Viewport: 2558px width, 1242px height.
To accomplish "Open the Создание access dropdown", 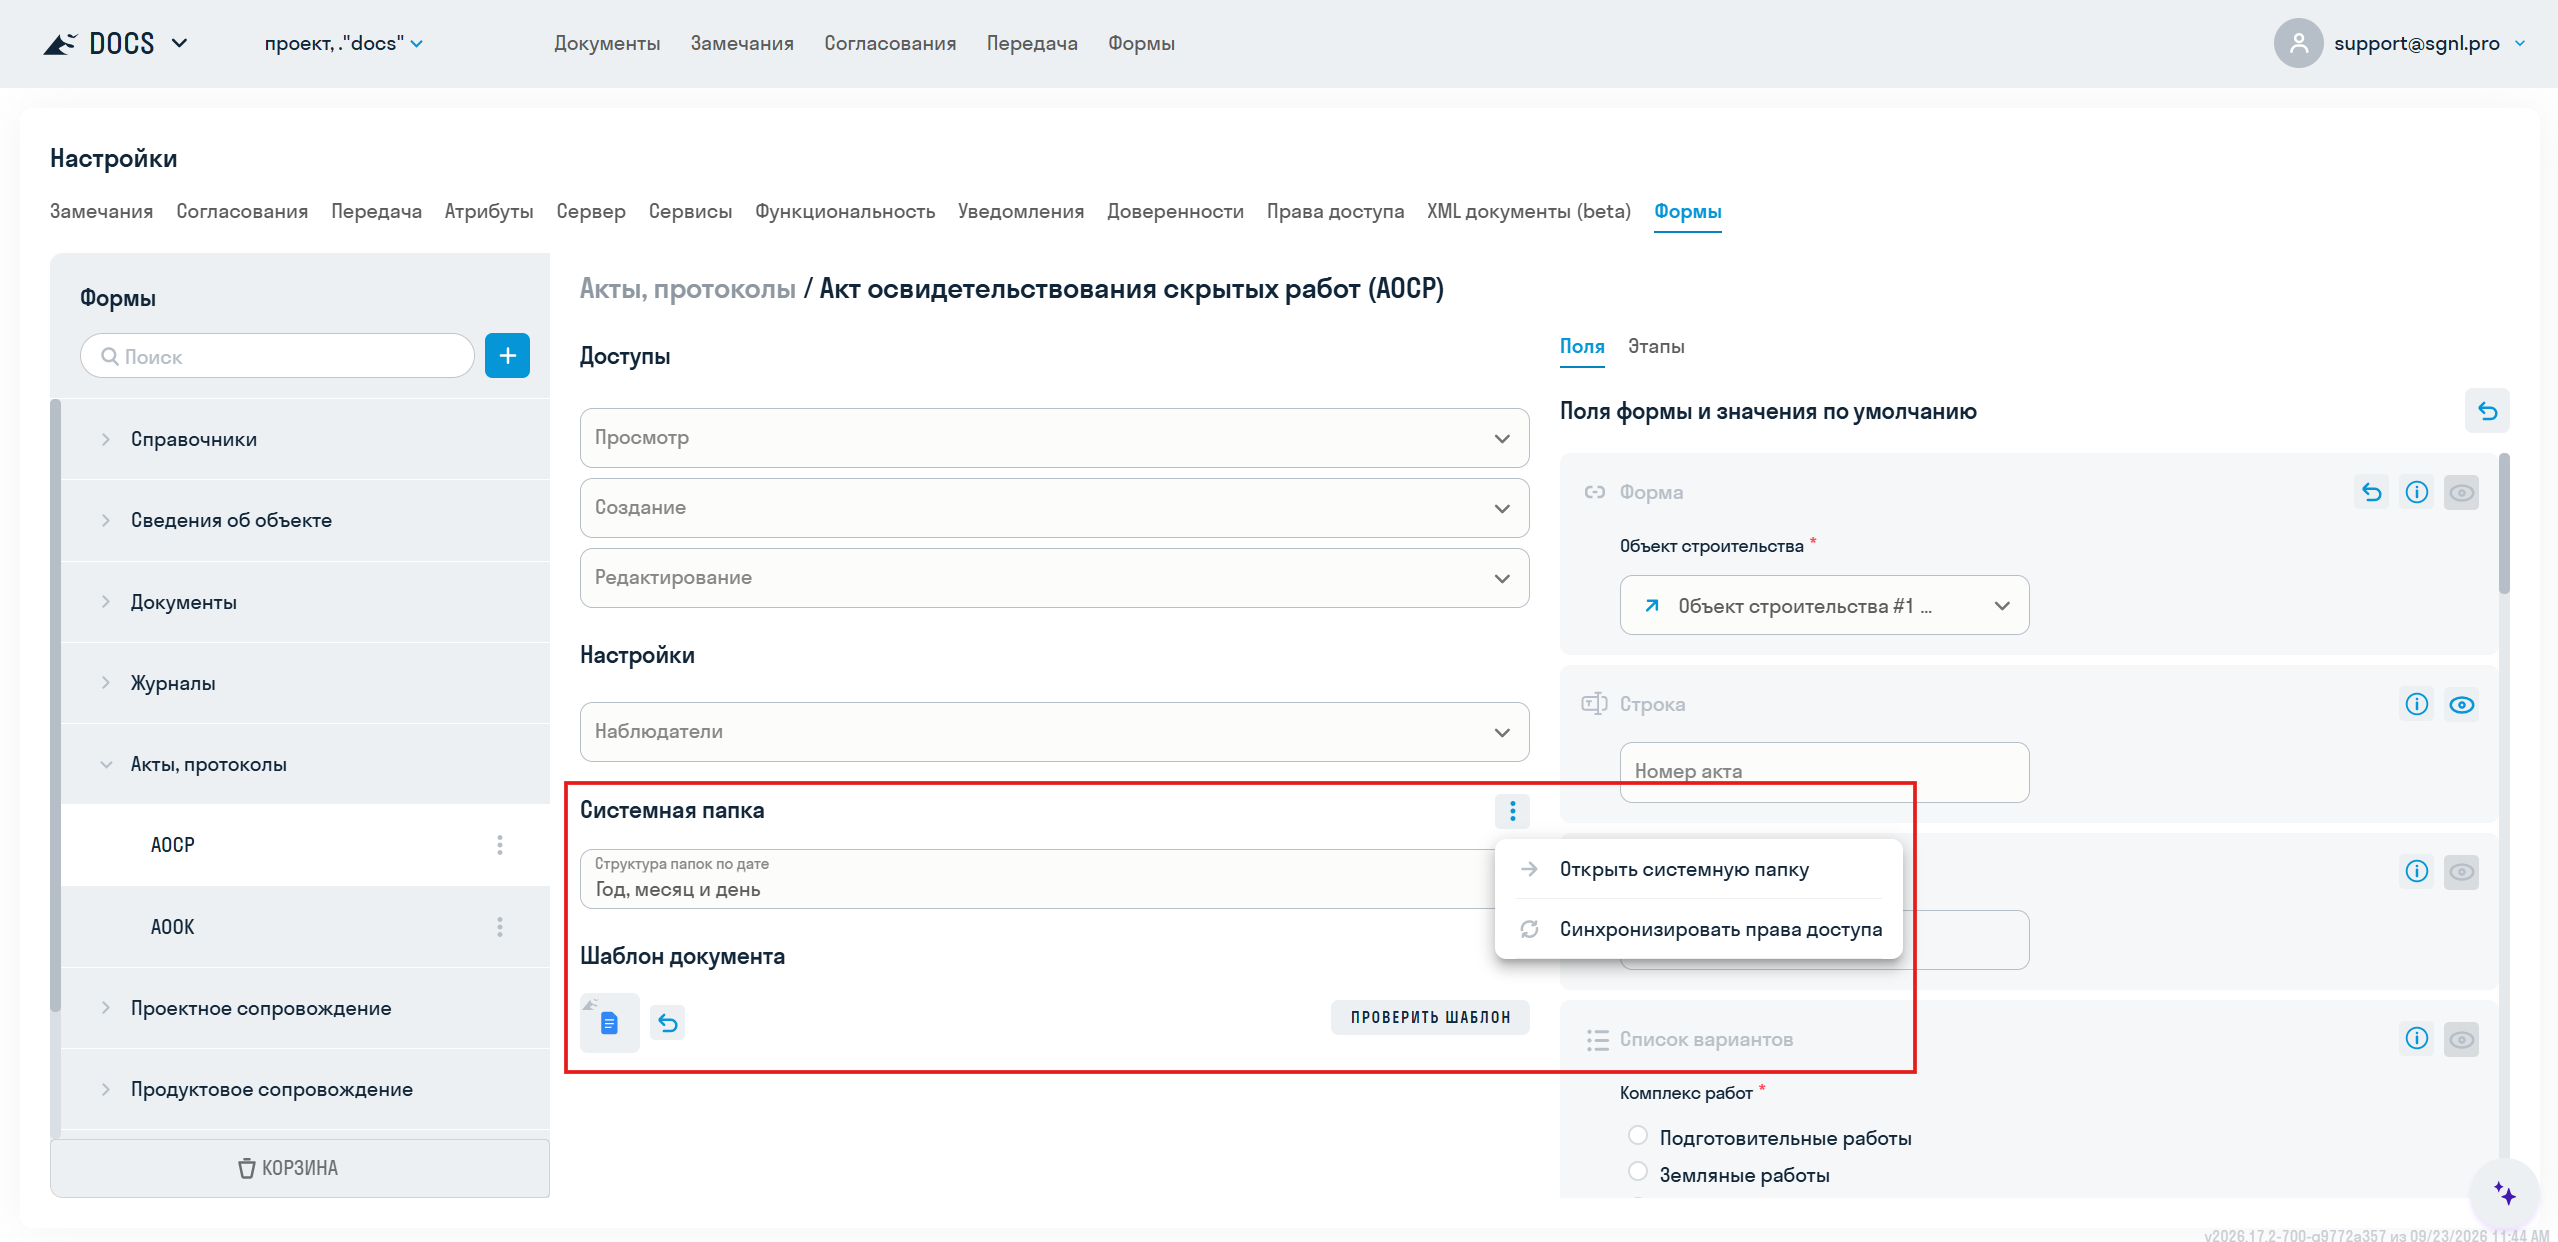I will (1054, 508).
